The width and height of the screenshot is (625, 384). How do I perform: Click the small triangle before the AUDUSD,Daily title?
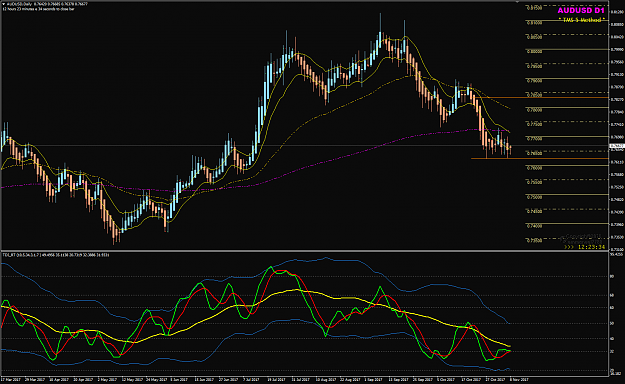(x=4, y=4)
